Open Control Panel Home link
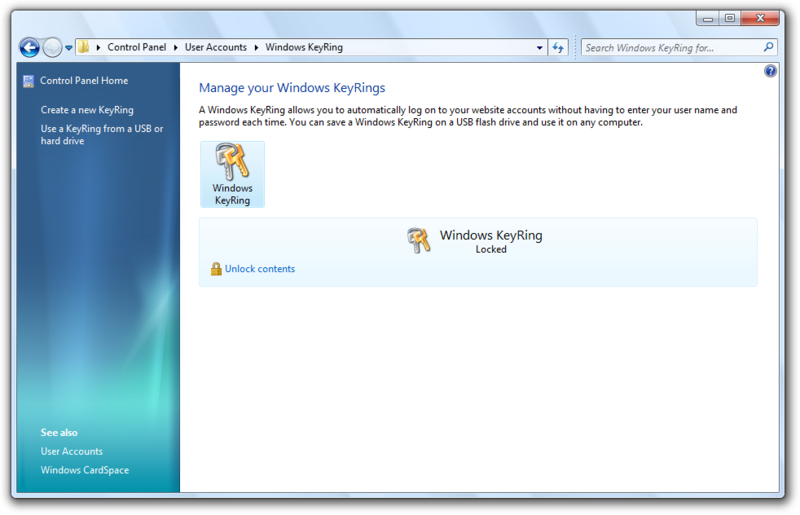Screen dimensions: 800x515 (84, 81)
